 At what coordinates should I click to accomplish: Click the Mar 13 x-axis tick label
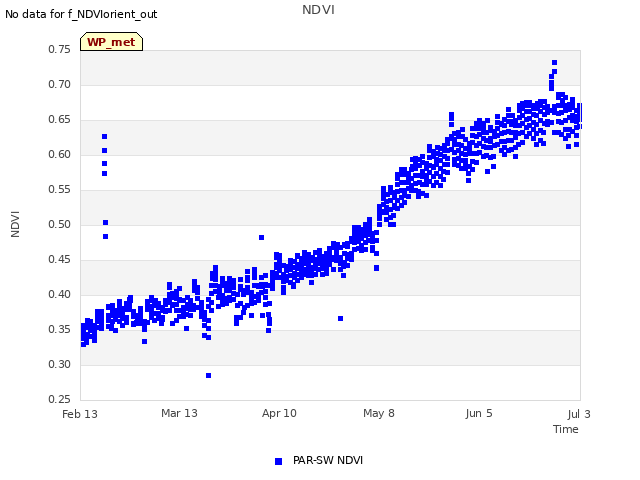click(179, 413)
